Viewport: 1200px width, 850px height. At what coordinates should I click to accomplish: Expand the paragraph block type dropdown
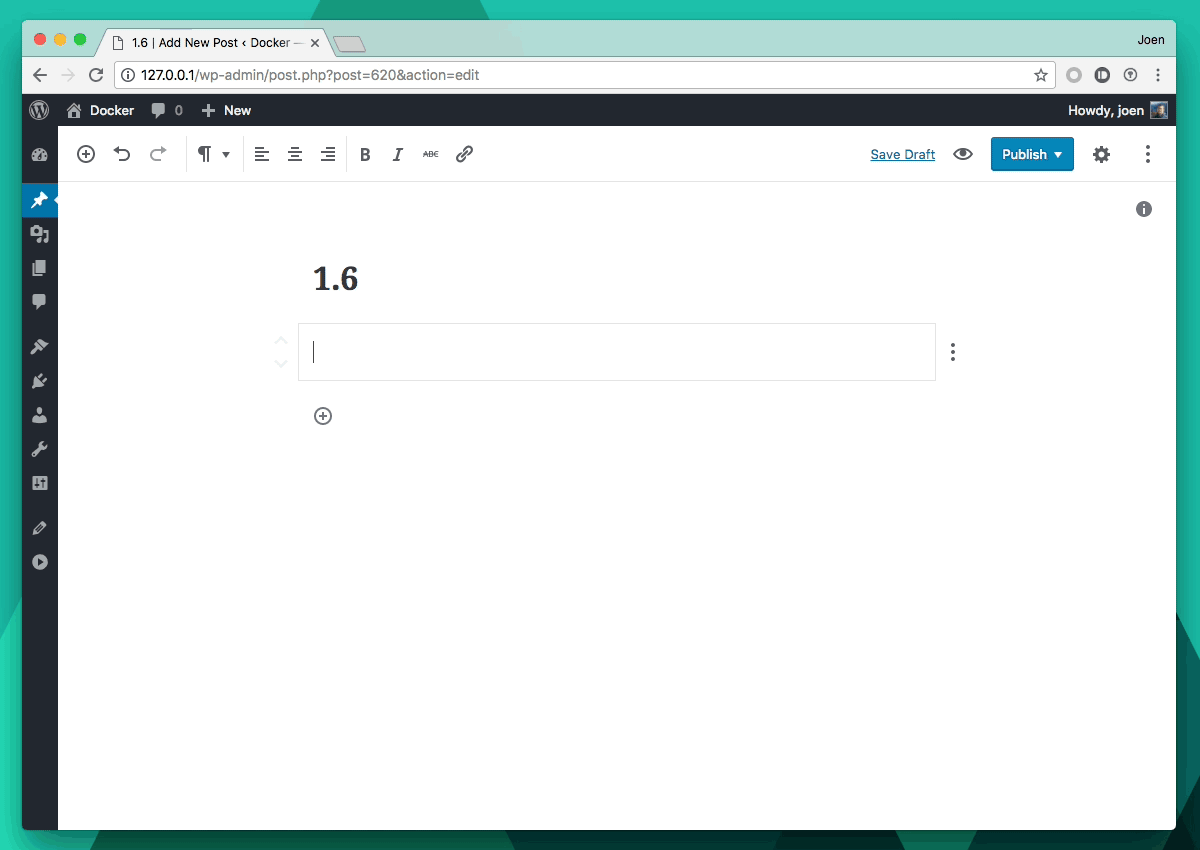pos(213,154)
